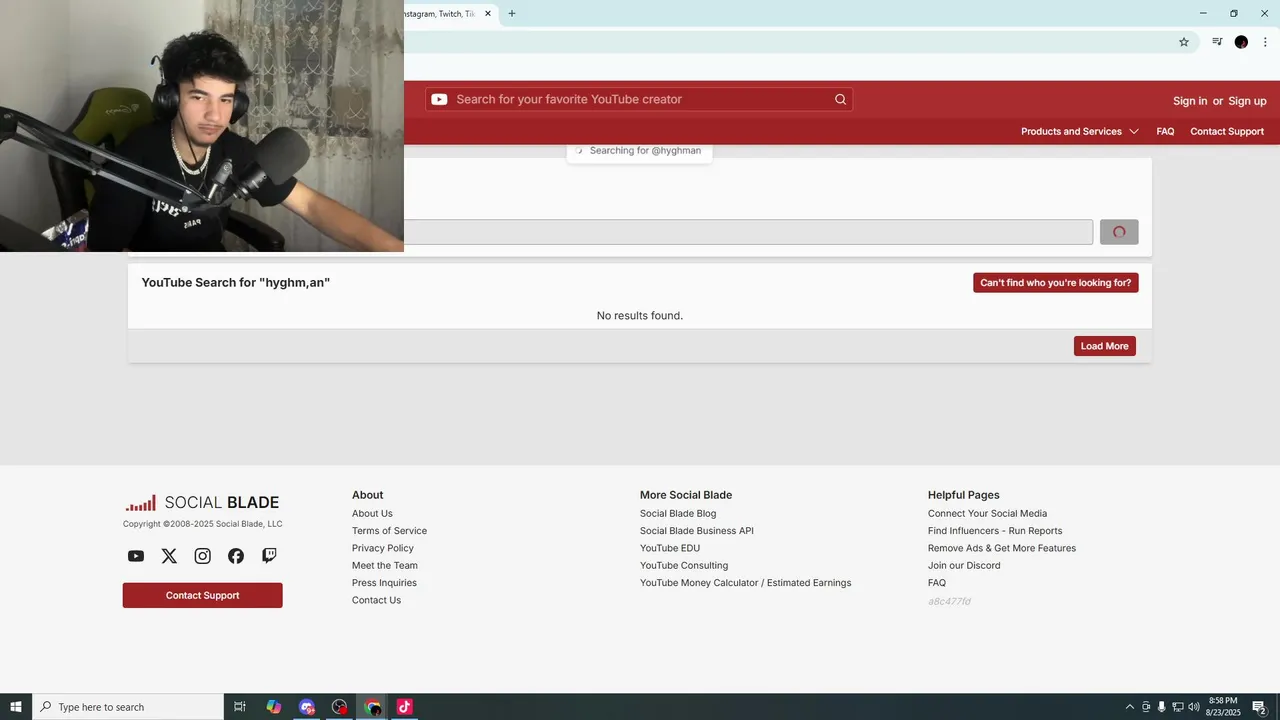Open FAQ link under Helpful Pages
1280x720 pixels.
coord(937,583)
